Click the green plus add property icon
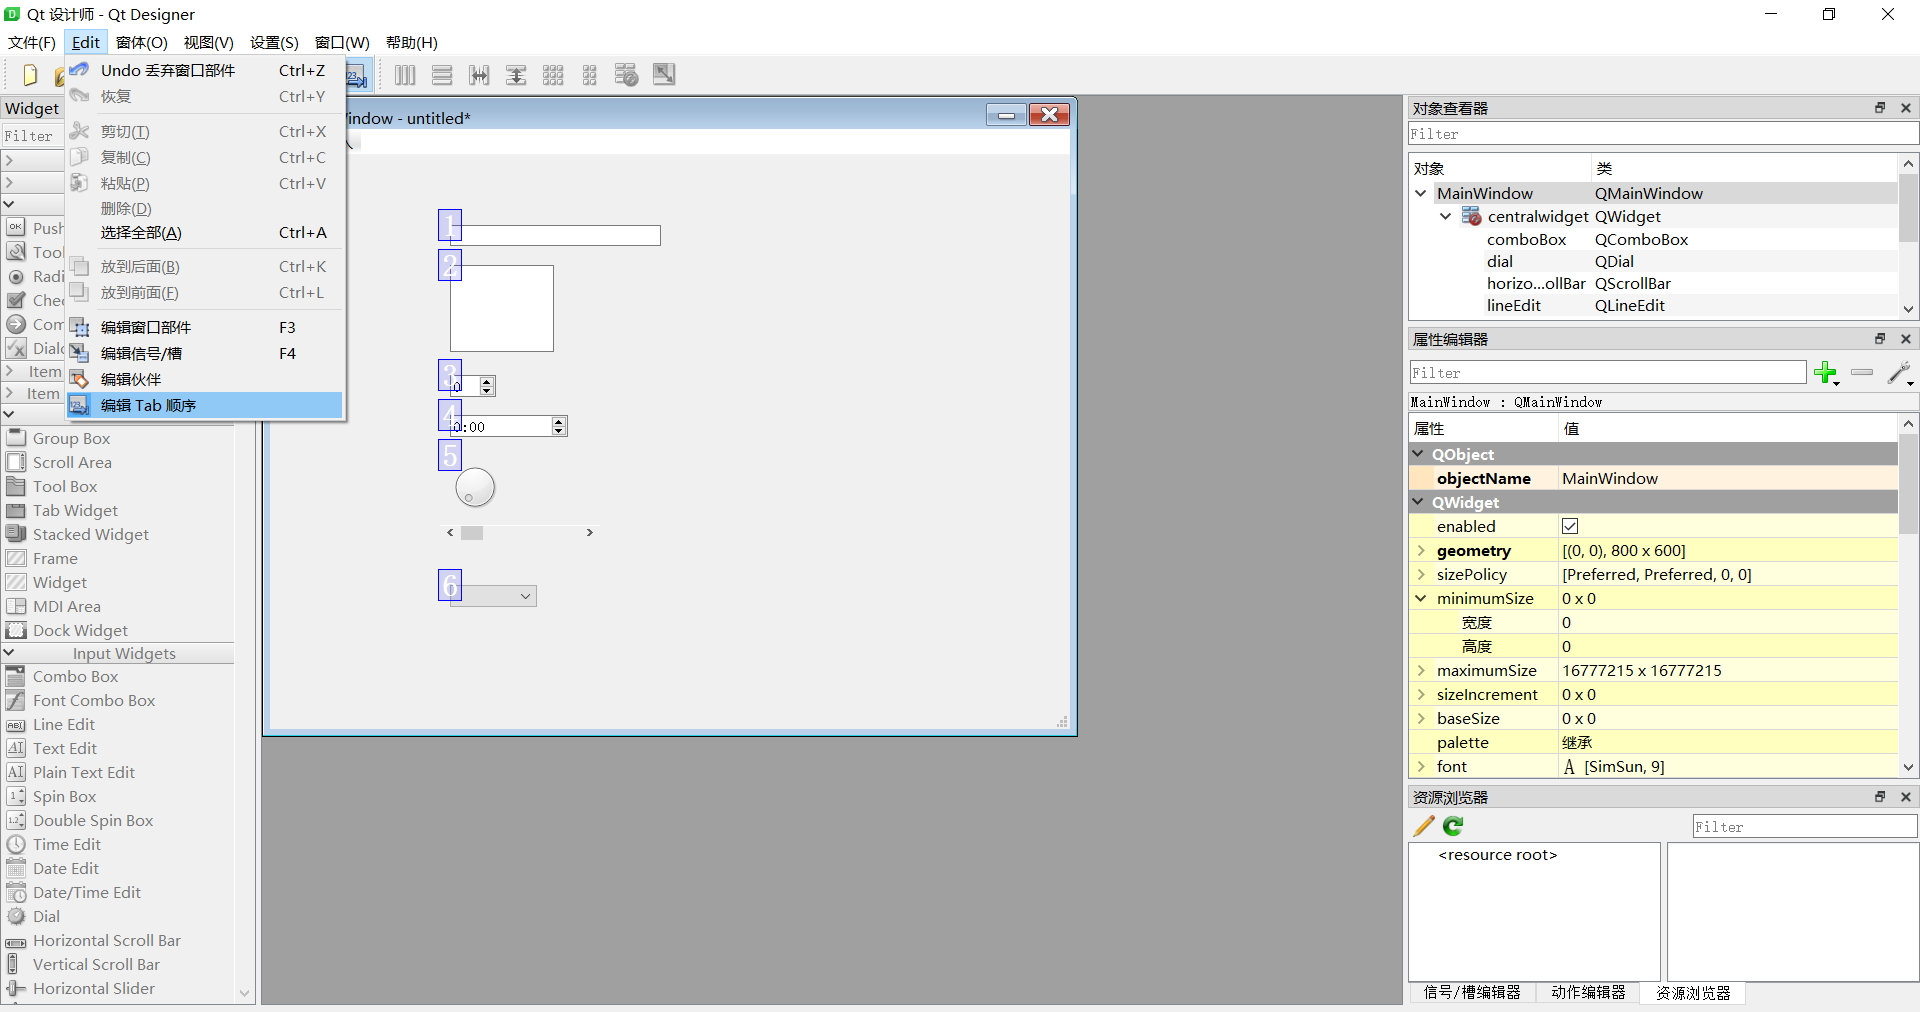Screen dimensions: 1920x1012 pos(1826,373)
